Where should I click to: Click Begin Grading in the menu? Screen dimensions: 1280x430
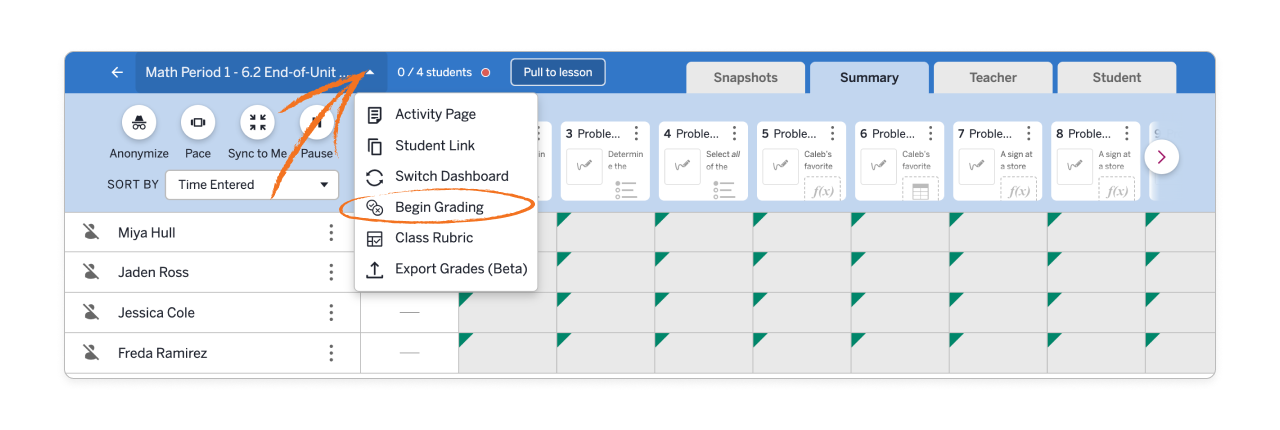[439, 207]
